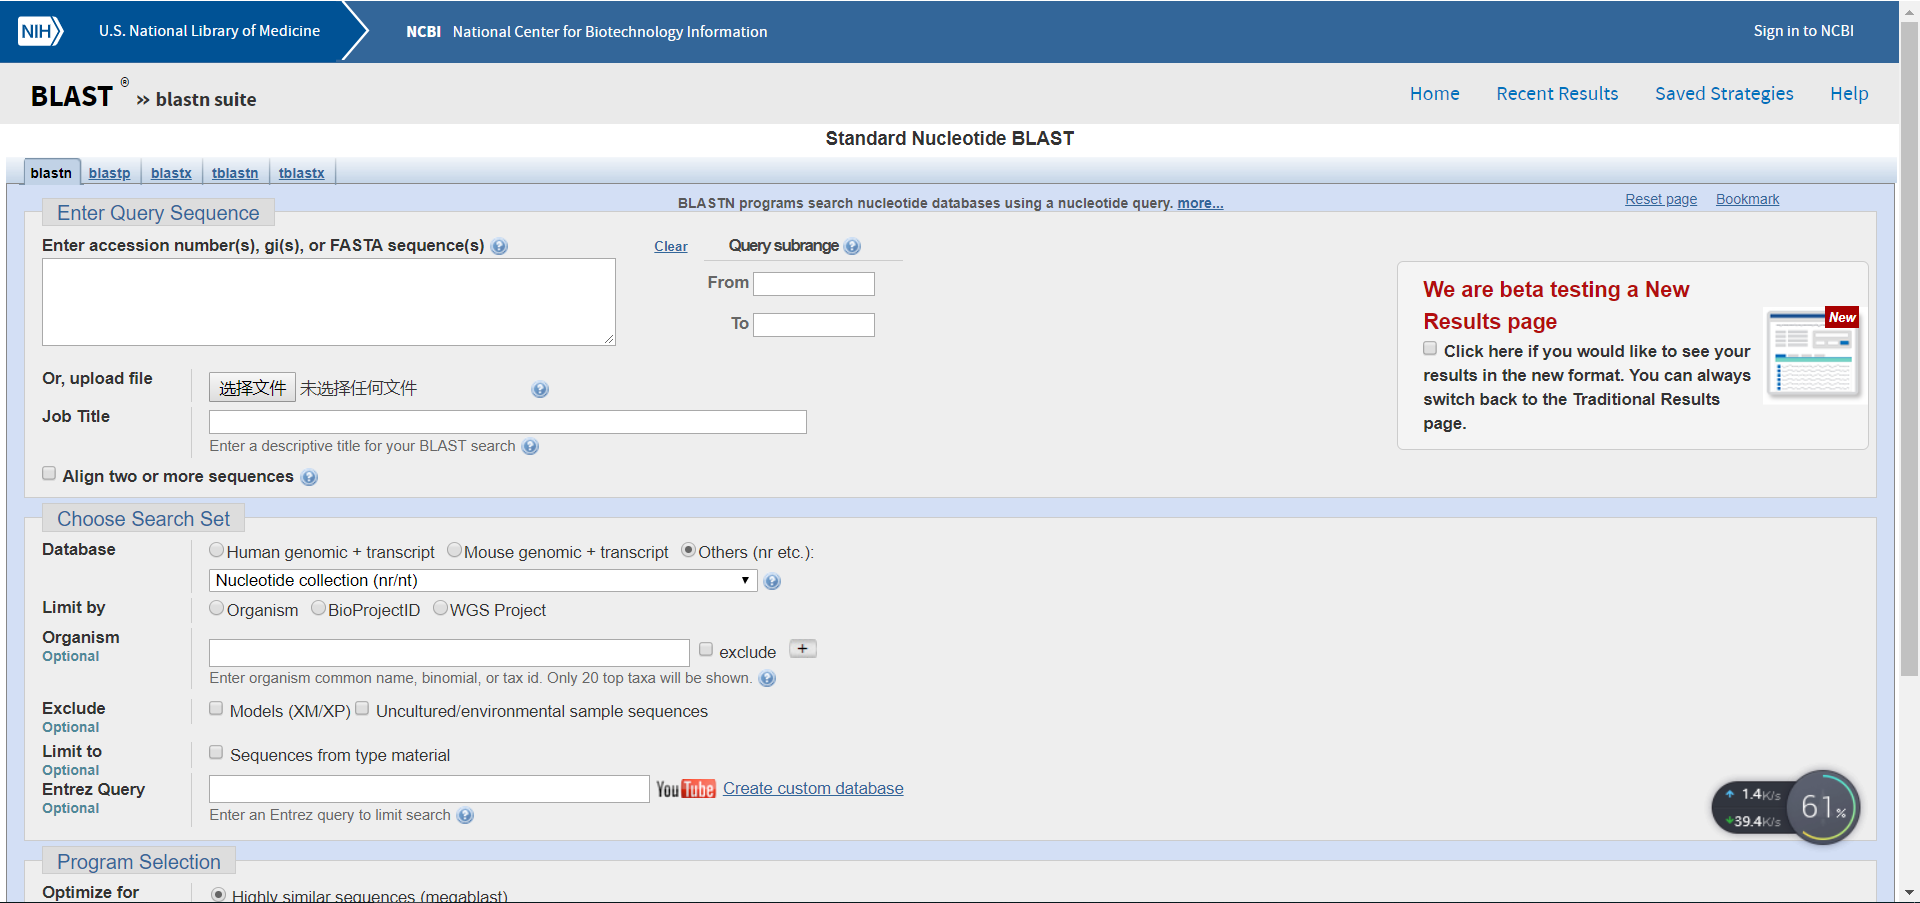Tick the organism exclude checkbox

coord(706,650)
